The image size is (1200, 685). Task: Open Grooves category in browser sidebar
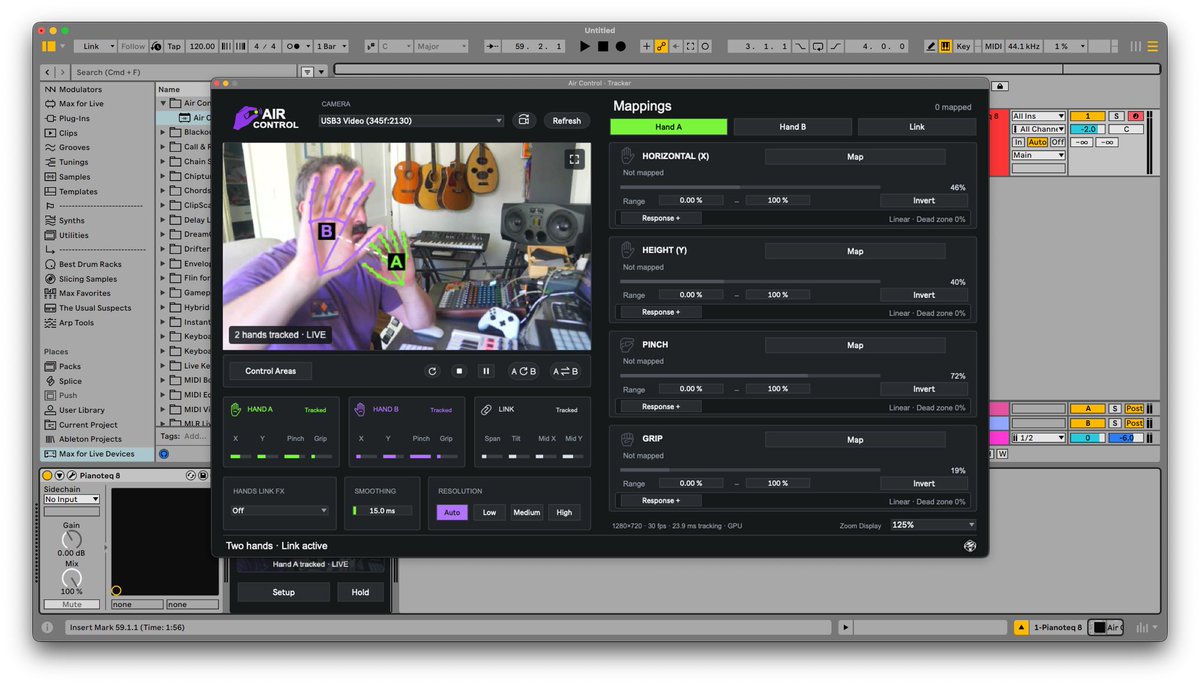coord(74,148)
